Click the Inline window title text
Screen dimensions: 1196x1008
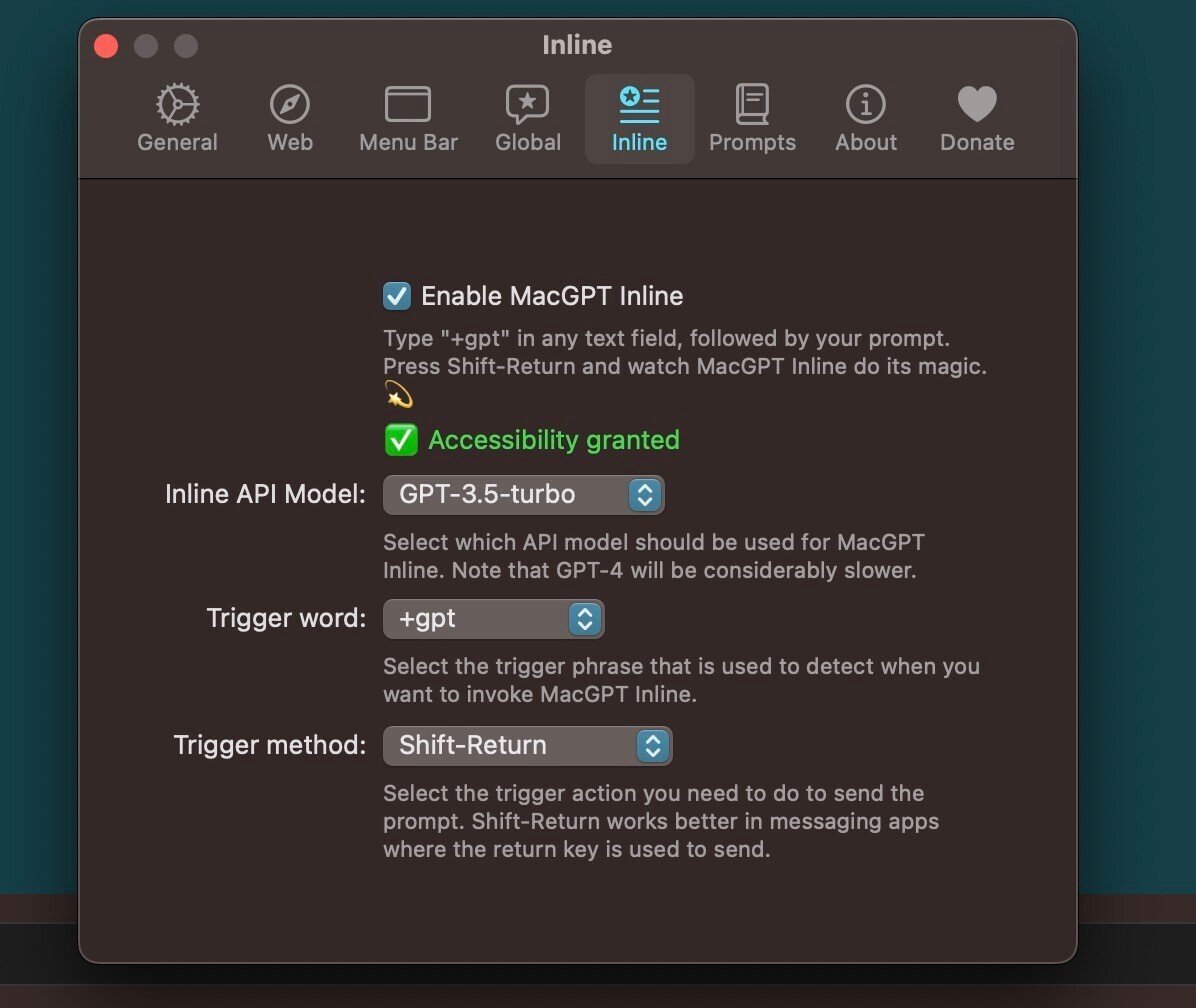(x=577, y=45)
